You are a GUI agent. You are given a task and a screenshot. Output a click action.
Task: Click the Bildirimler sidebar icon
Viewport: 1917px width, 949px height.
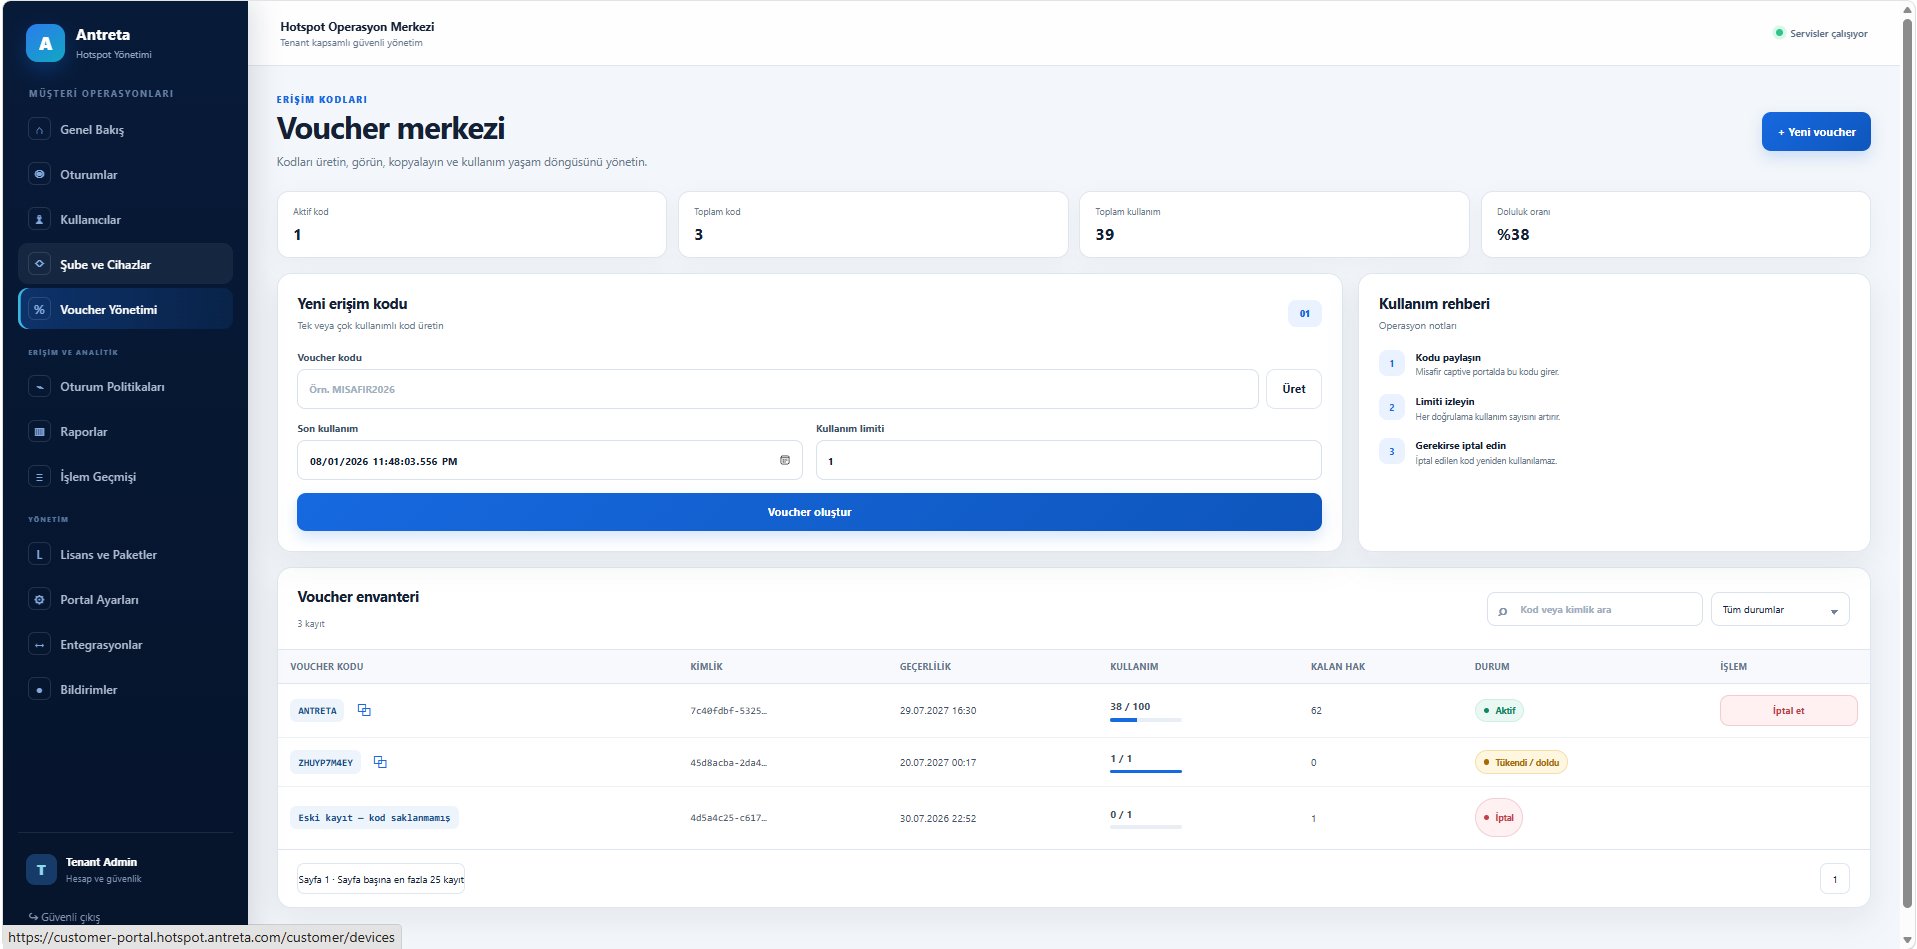[39, 690]
